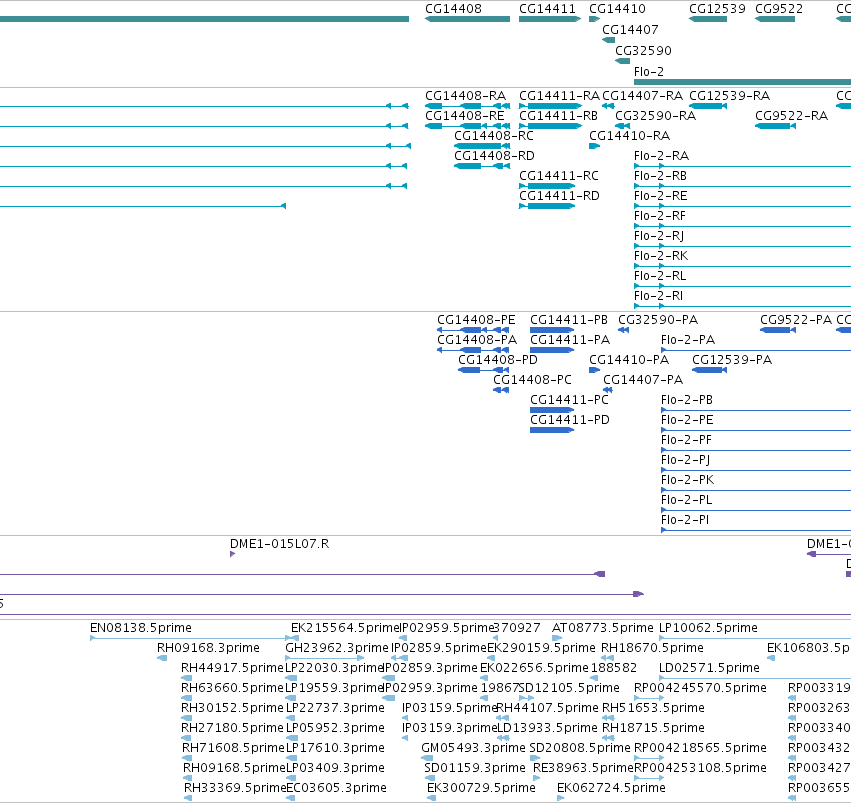
Task: Click the CG14408-PA protein label
Action: (477, 340)
